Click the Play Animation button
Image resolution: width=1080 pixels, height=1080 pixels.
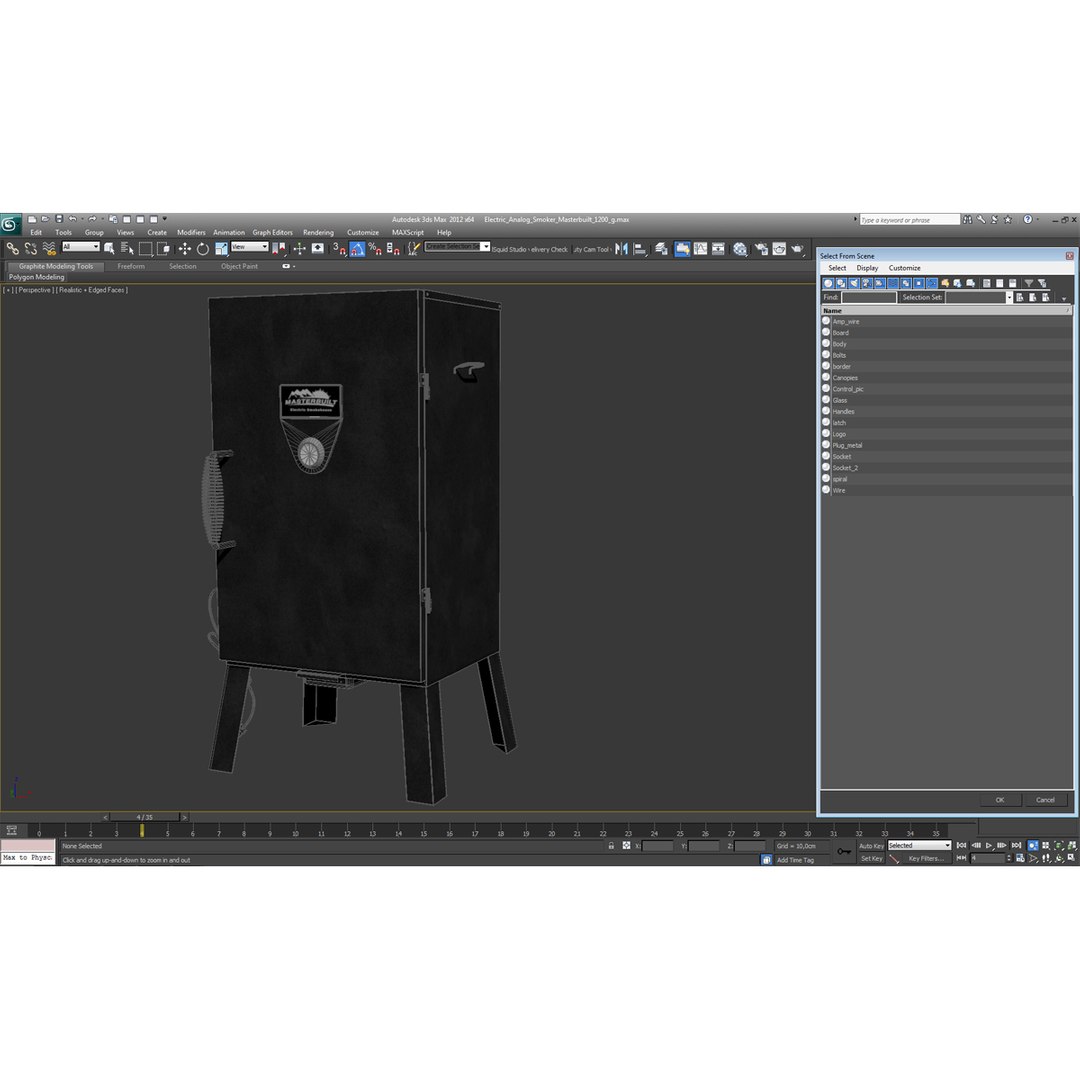(x=988, y=845)
